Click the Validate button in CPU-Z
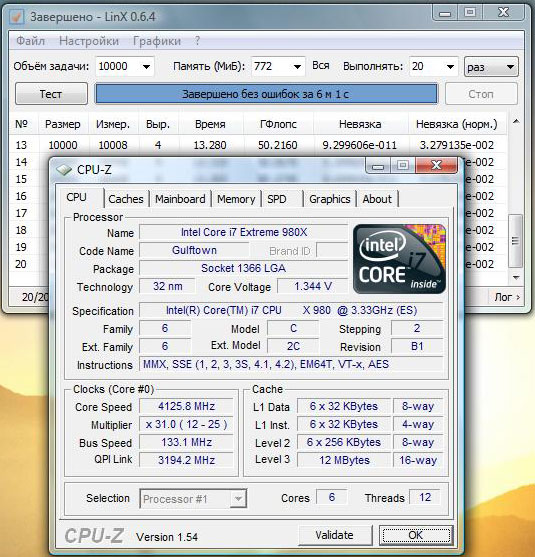The height and width of the screenshot is (557, 535). [x=335, y=535]
